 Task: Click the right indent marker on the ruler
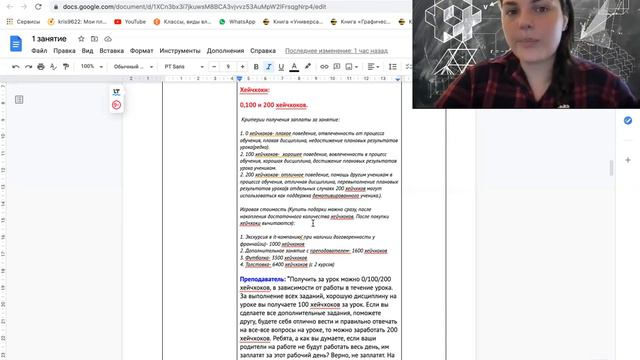(398, 79)
